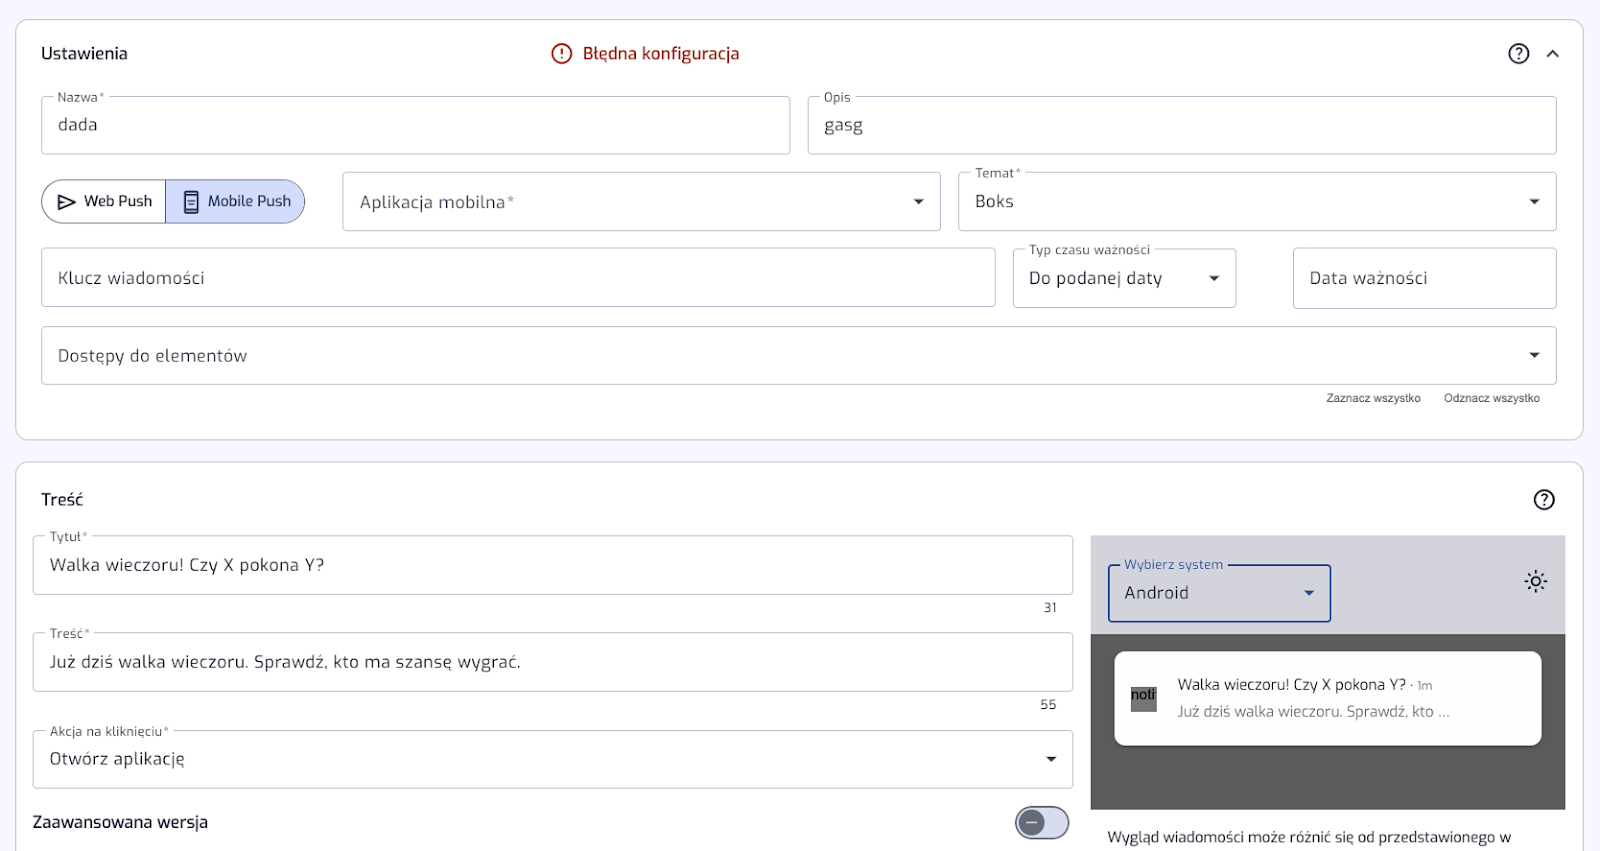Image resolution: width=1600 pixels, height=851 pixels.
Task: Click the Tytuł text field
Action: pos(552,565)
